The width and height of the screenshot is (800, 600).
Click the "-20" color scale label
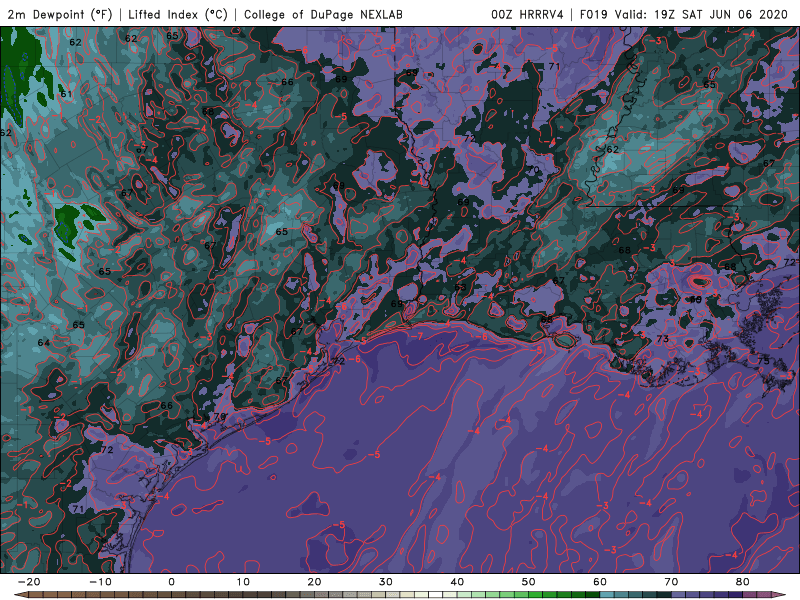click(29, 582)
